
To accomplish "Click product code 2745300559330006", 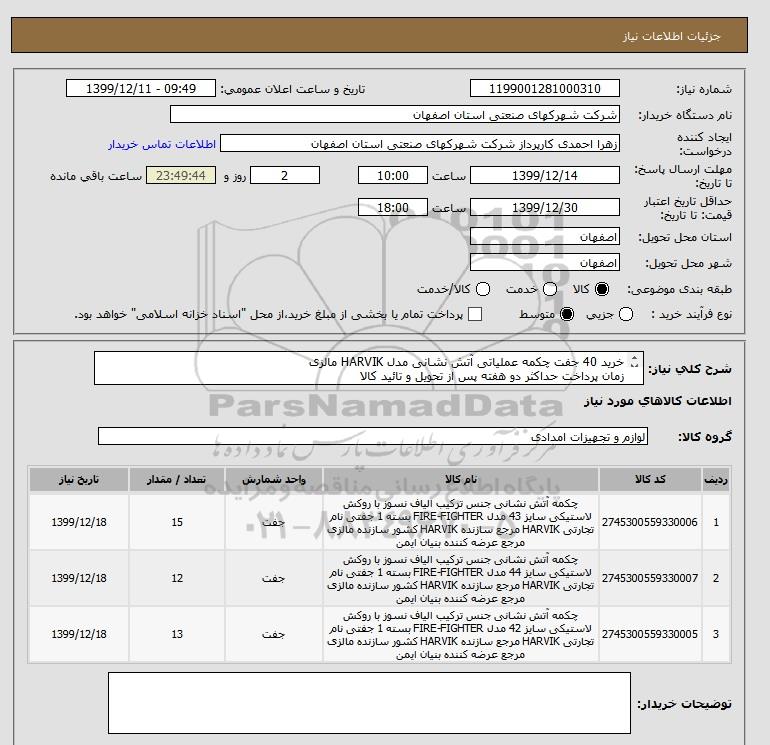I will coord(650,522).
